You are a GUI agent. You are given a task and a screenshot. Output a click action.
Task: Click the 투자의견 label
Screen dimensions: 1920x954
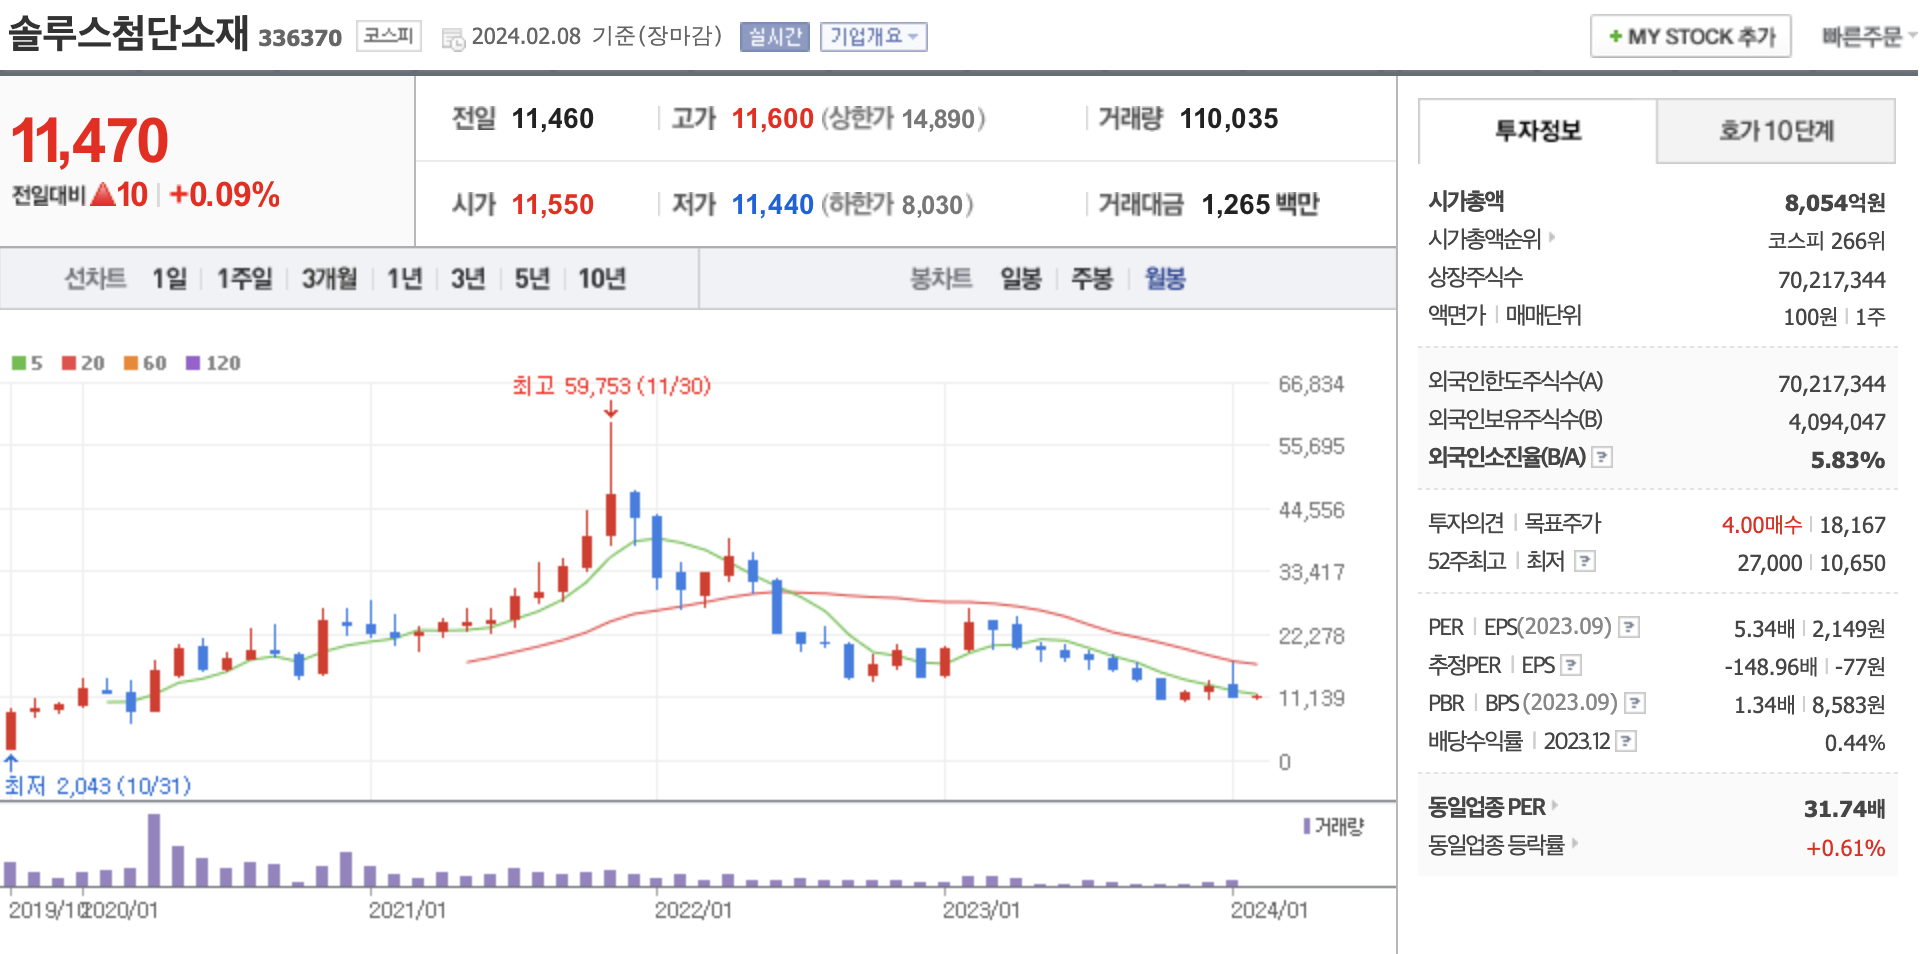(1466, 523)
